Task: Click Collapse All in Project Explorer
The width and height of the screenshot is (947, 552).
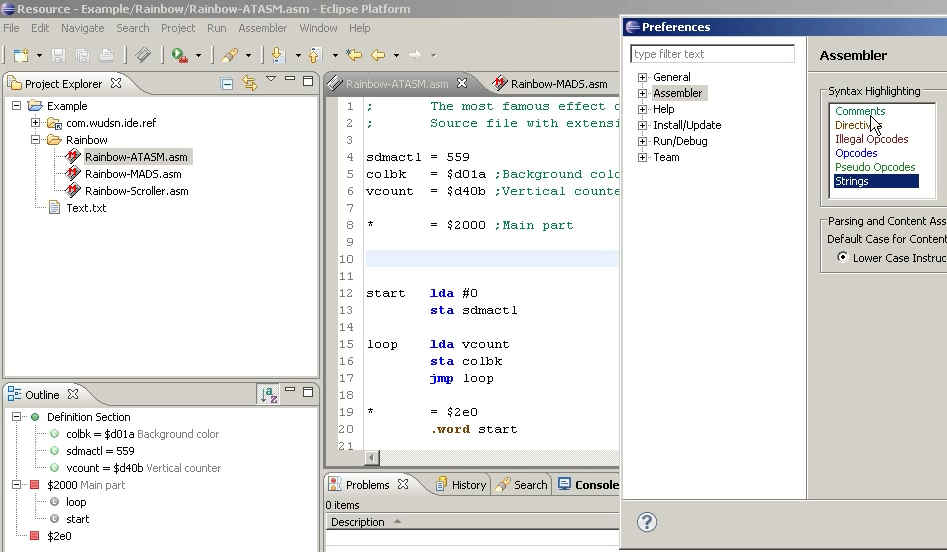Action: coord(227,84)
